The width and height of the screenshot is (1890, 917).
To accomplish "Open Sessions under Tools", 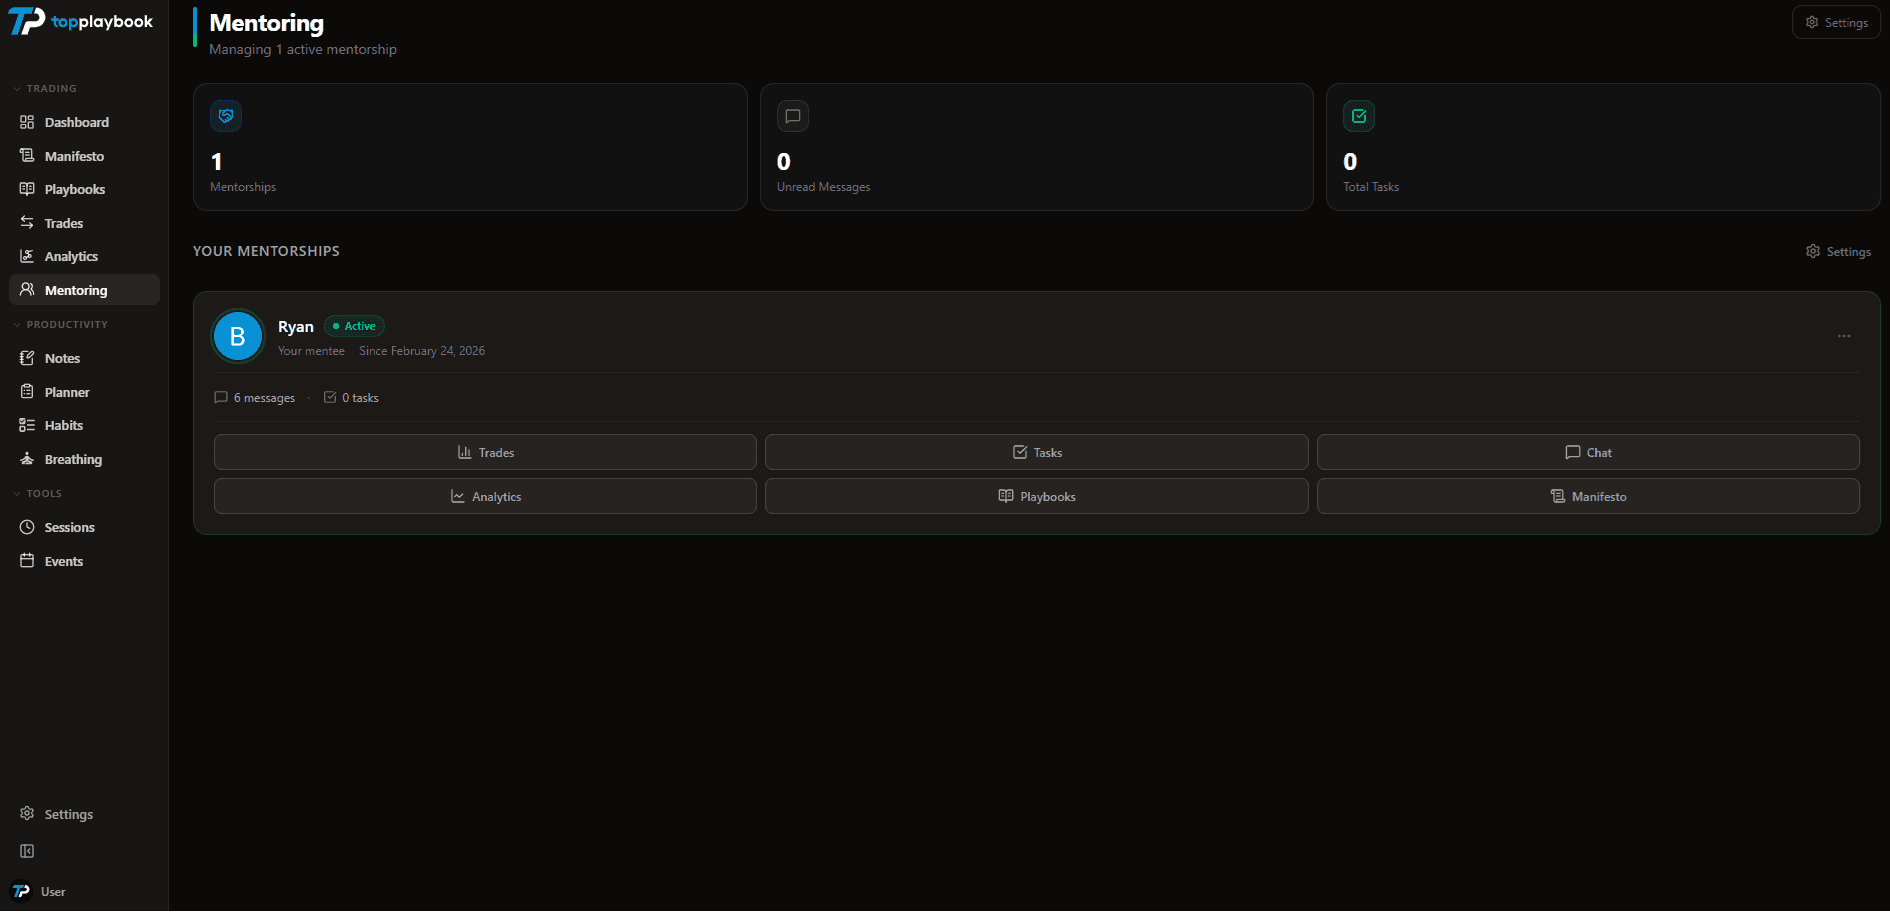I will coord(69,527).
